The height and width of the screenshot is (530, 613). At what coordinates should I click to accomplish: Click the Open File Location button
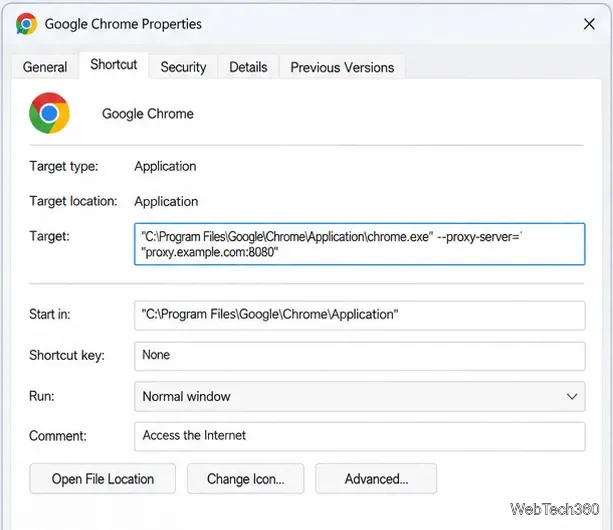point(102,479)
